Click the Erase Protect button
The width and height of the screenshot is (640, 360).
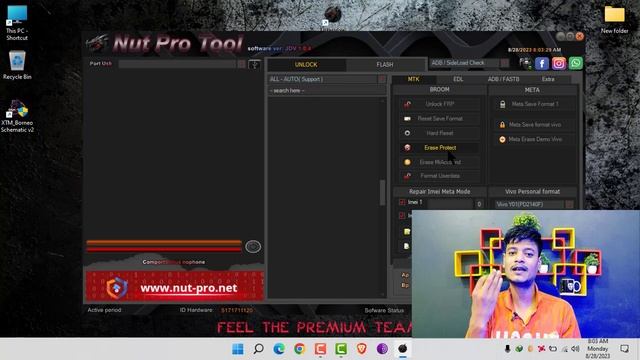tap(440, 148)
